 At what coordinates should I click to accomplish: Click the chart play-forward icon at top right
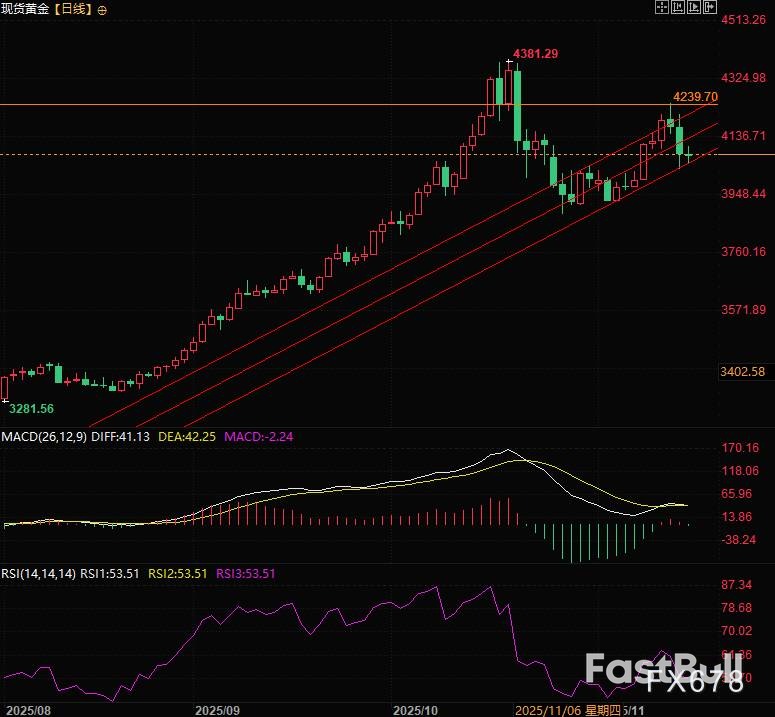coord(694,8)
